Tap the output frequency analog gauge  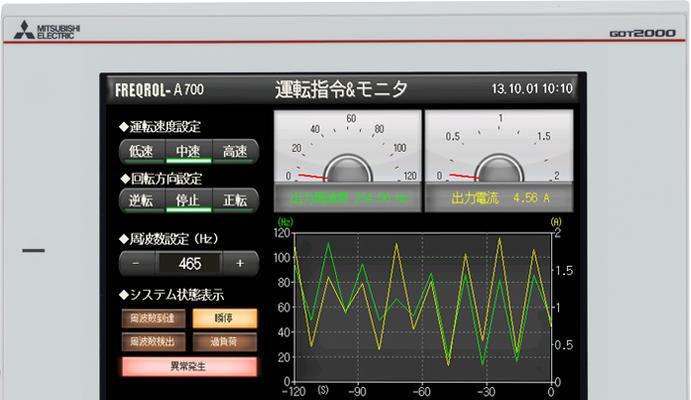click(x=348, y=146)
